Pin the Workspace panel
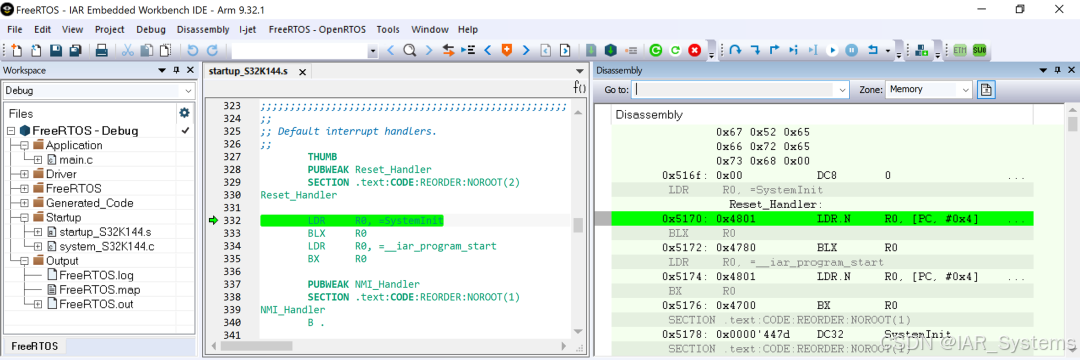The height and width of the screenshot is (360, 1080). click(176, 70)
